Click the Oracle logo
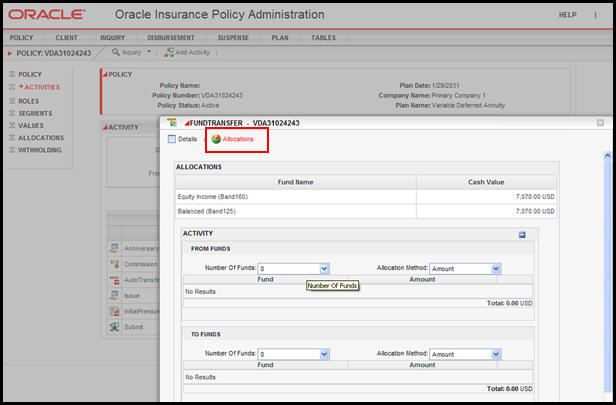Viewport: 616px width, 405px height. tap(46, 15)
